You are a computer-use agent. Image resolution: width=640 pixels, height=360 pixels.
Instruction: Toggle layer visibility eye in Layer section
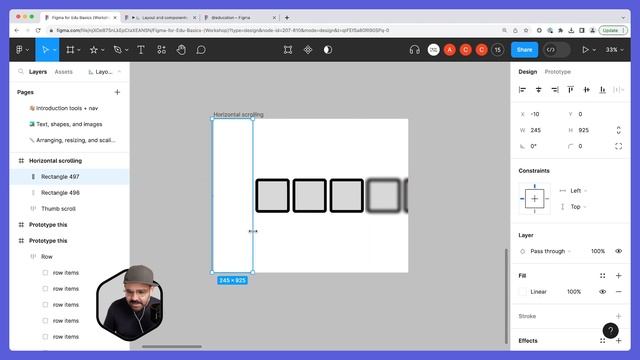coord(618,251)
